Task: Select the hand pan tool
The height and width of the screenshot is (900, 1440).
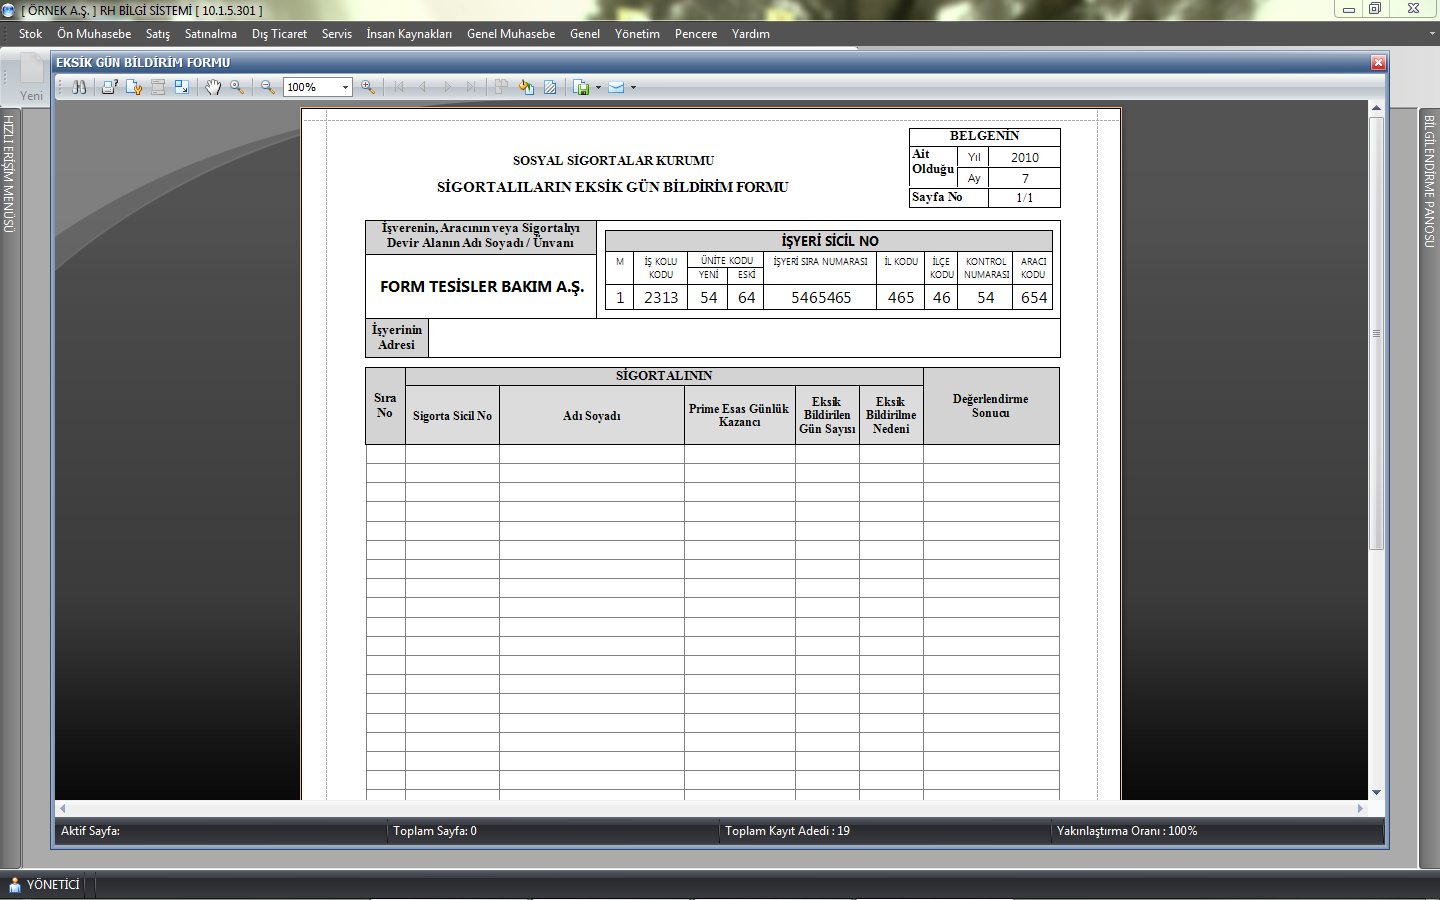Action: click(213, 87)
